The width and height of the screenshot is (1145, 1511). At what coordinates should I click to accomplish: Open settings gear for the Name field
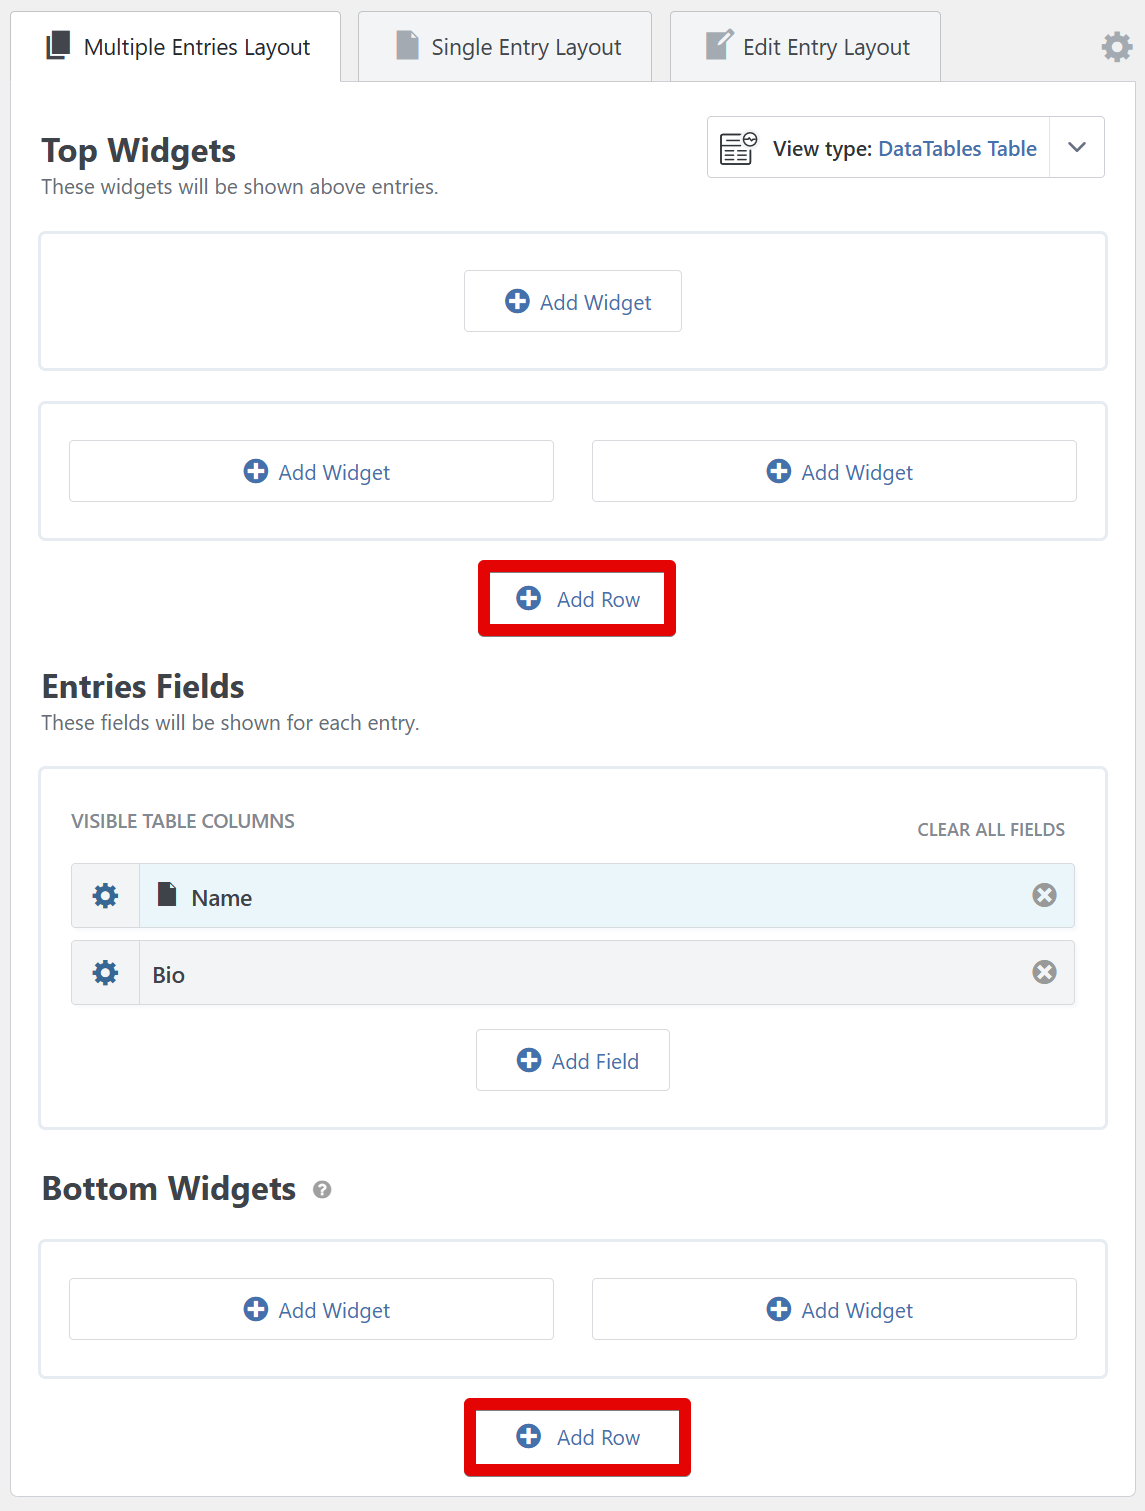(x=105, y=896)
